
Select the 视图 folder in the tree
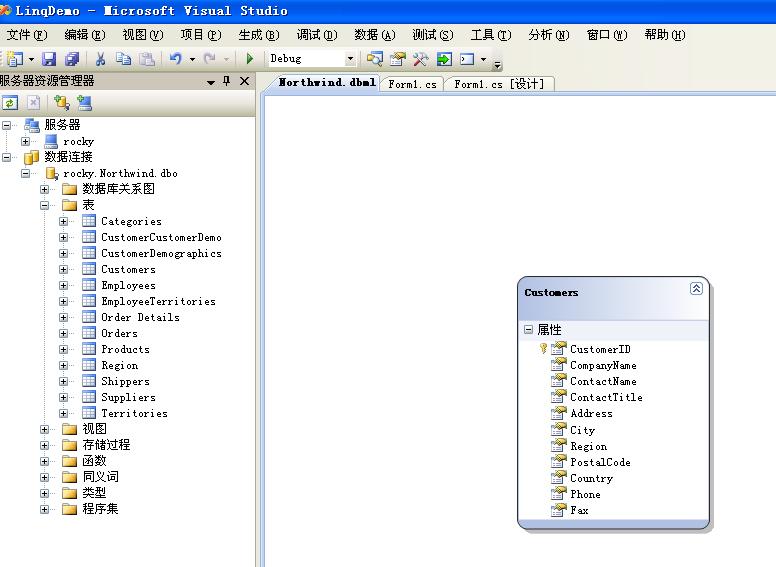coord(94,429)
